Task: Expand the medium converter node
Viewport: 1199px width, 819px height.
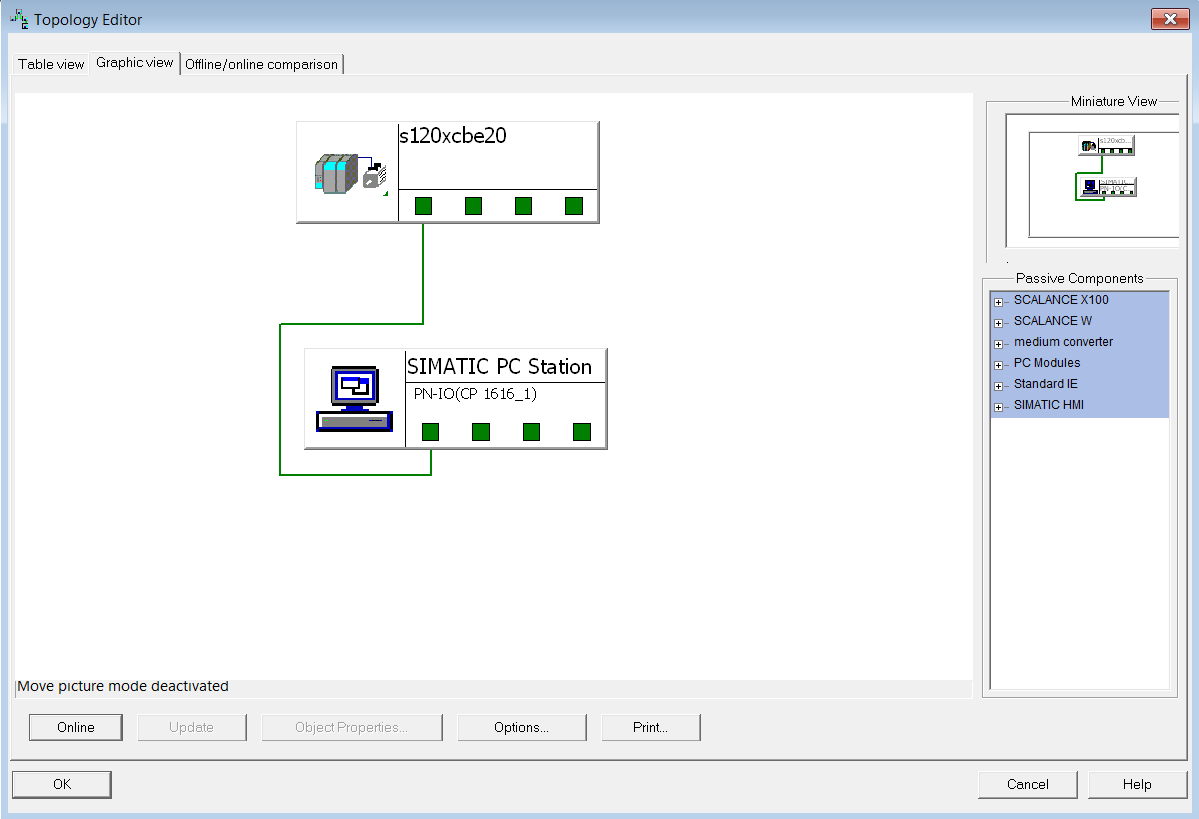Action: point(998,344)
